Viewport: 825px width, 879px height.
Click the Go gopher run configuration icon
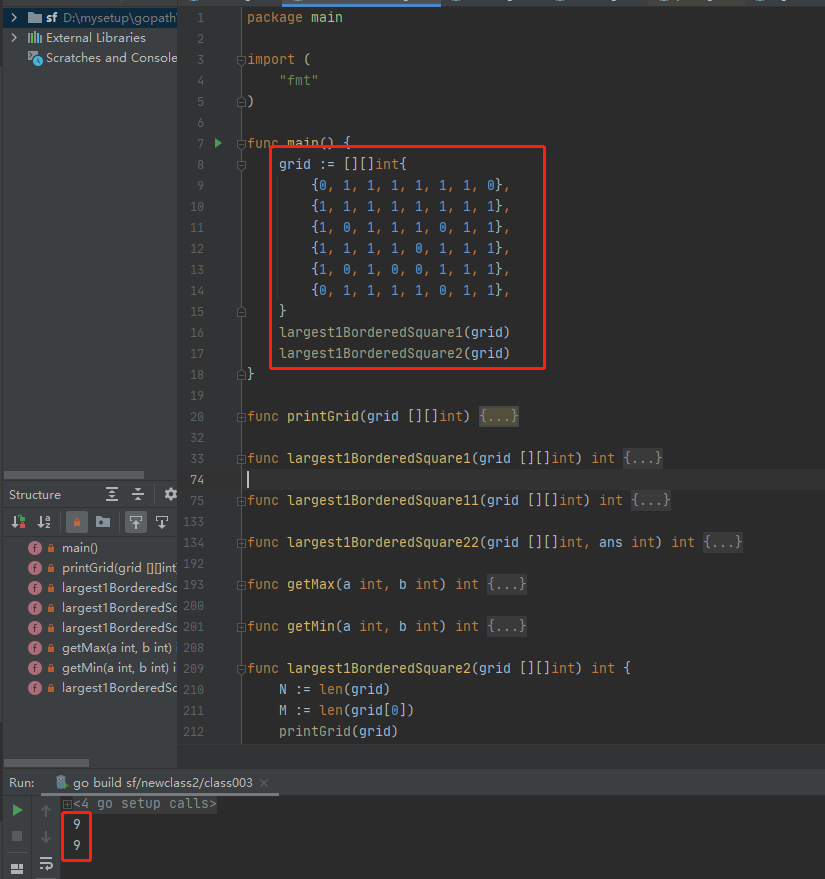62,782
